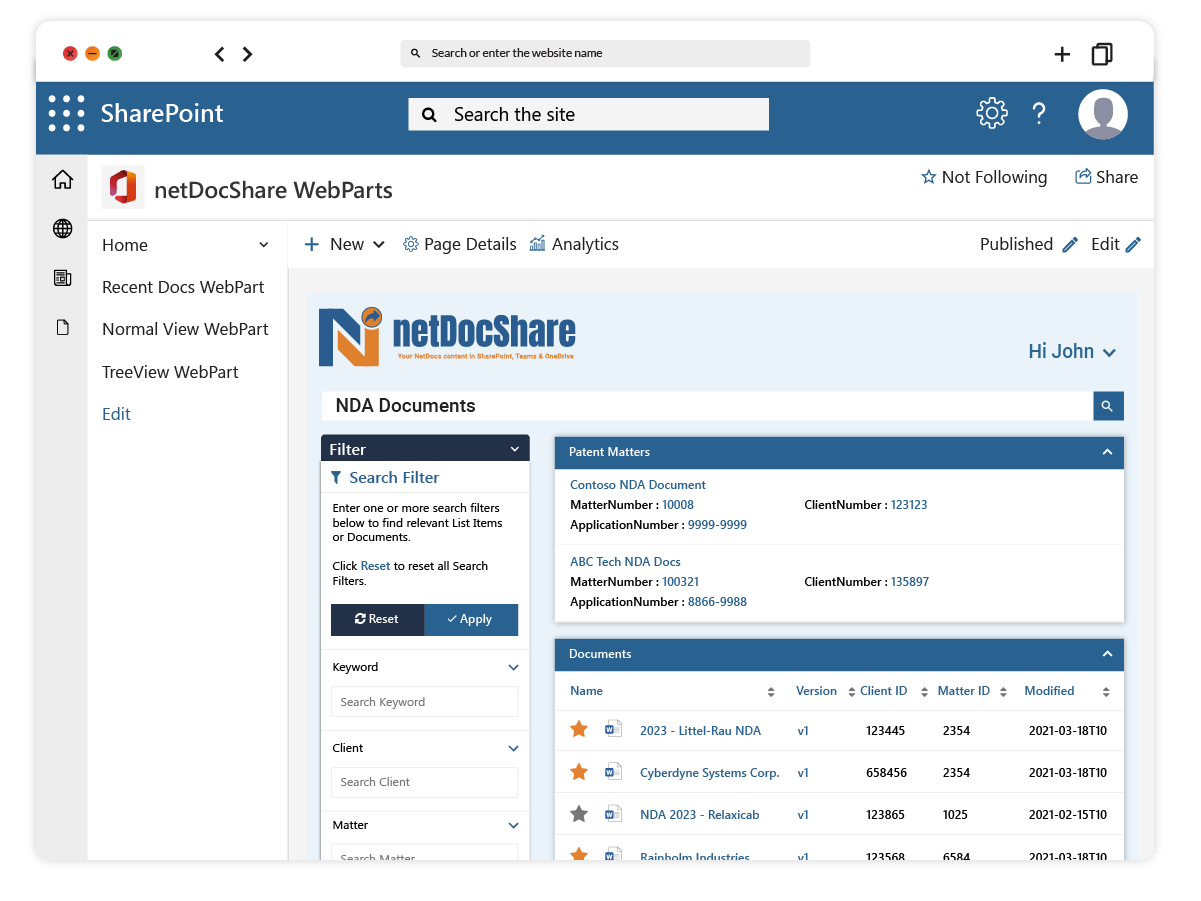The height and width of the screenshot is (901, 1201).
Task: Click the Reset link in filter description
Action: (x=375, y=566)
